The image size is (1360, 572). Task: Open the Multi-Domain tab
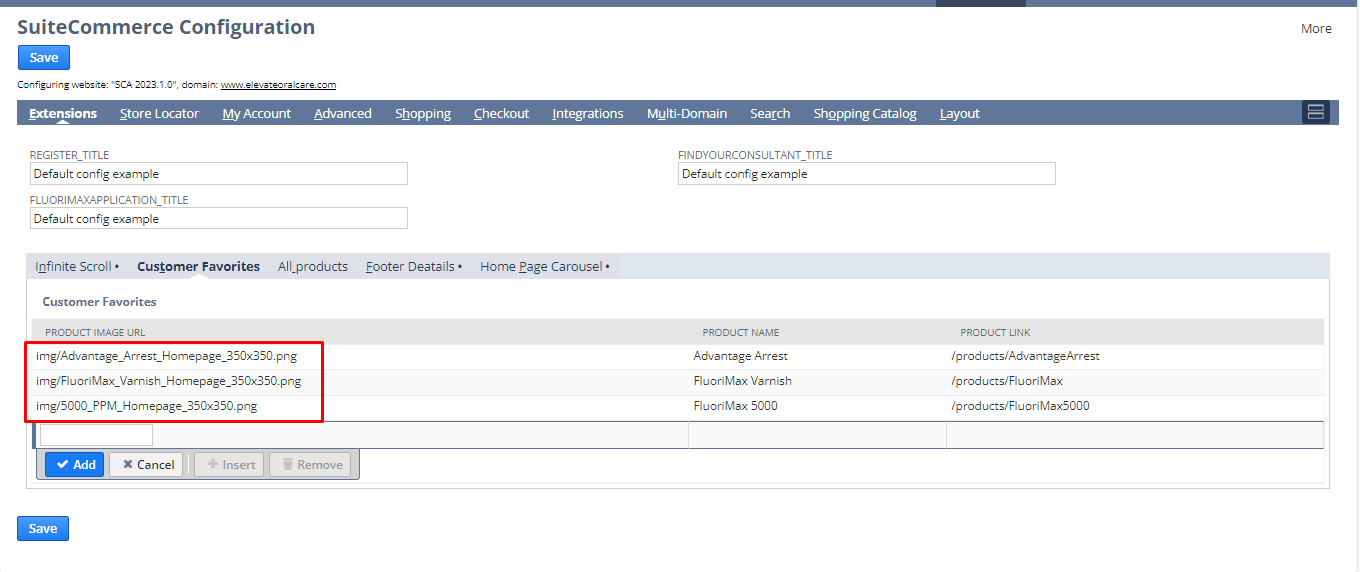coord(686,114)
